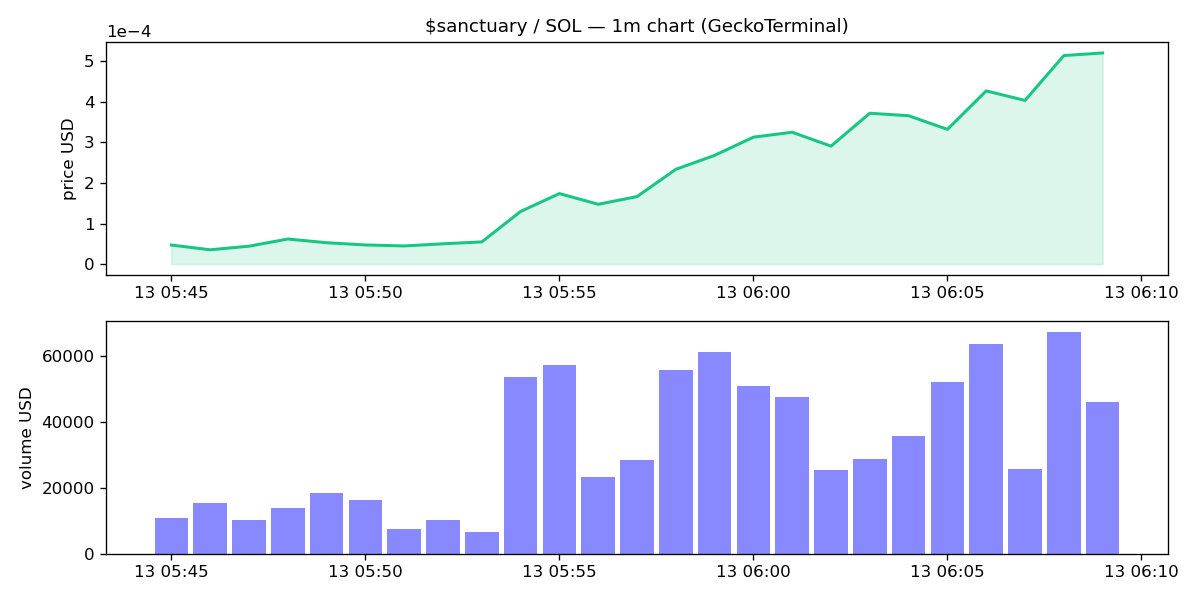Click volume chart time label '13 05:55'

click(559, 572)
